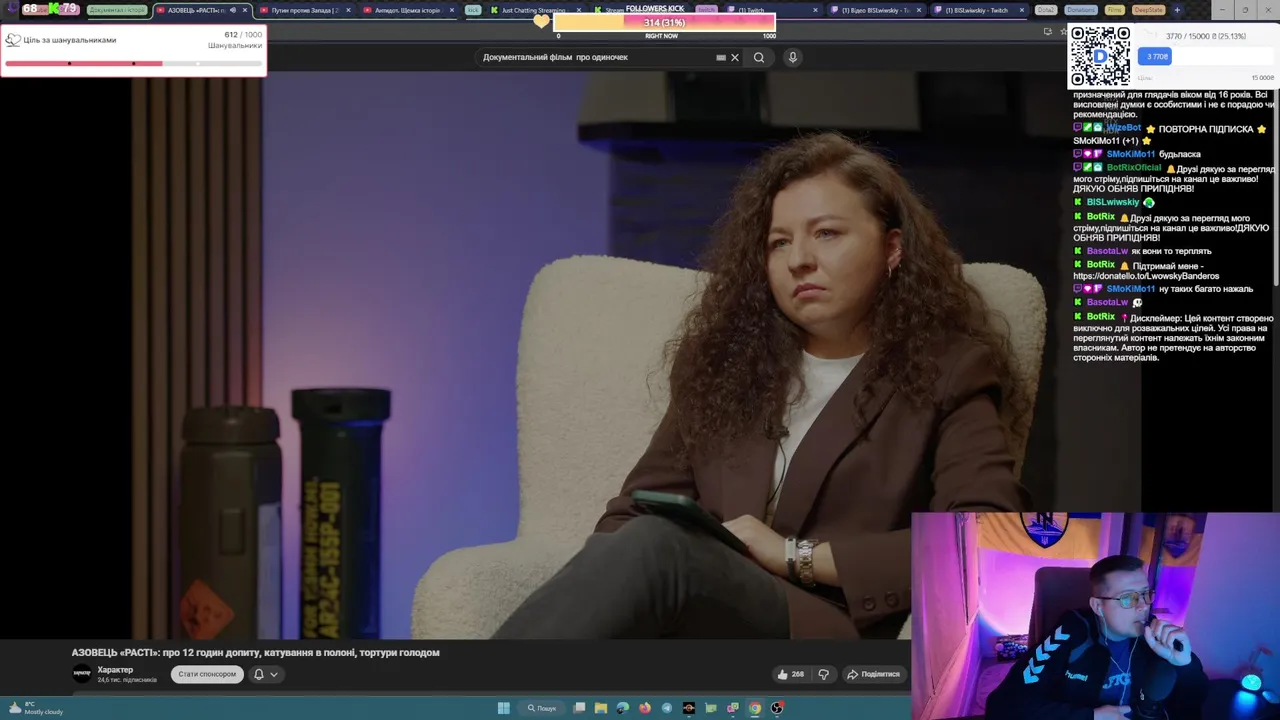1280x720 pixels.
Task: Launch Firefox from the taskbar
Action: click(644, 708)
